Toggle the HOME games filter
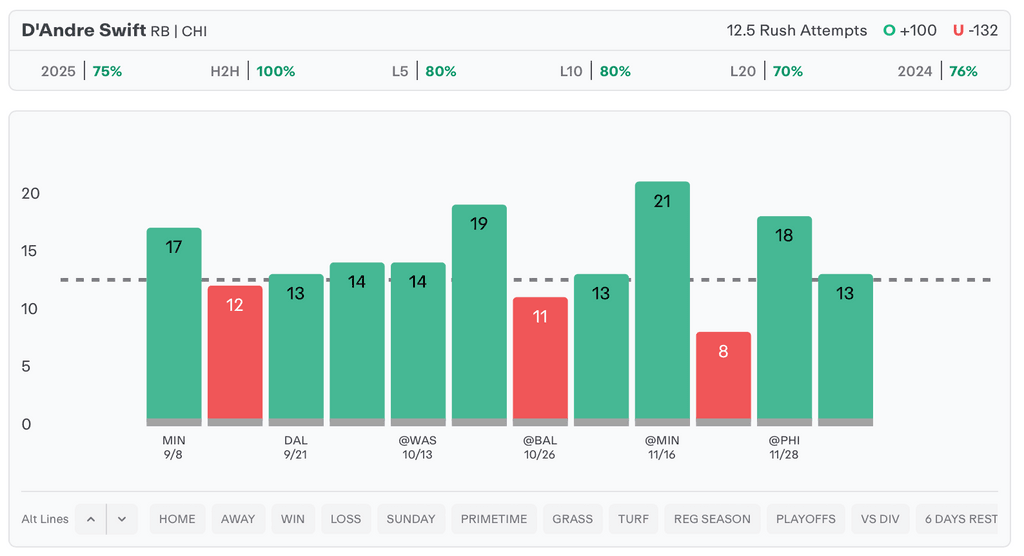The width and height of the screenshot is (1024, 556). (x=177, y=519)
